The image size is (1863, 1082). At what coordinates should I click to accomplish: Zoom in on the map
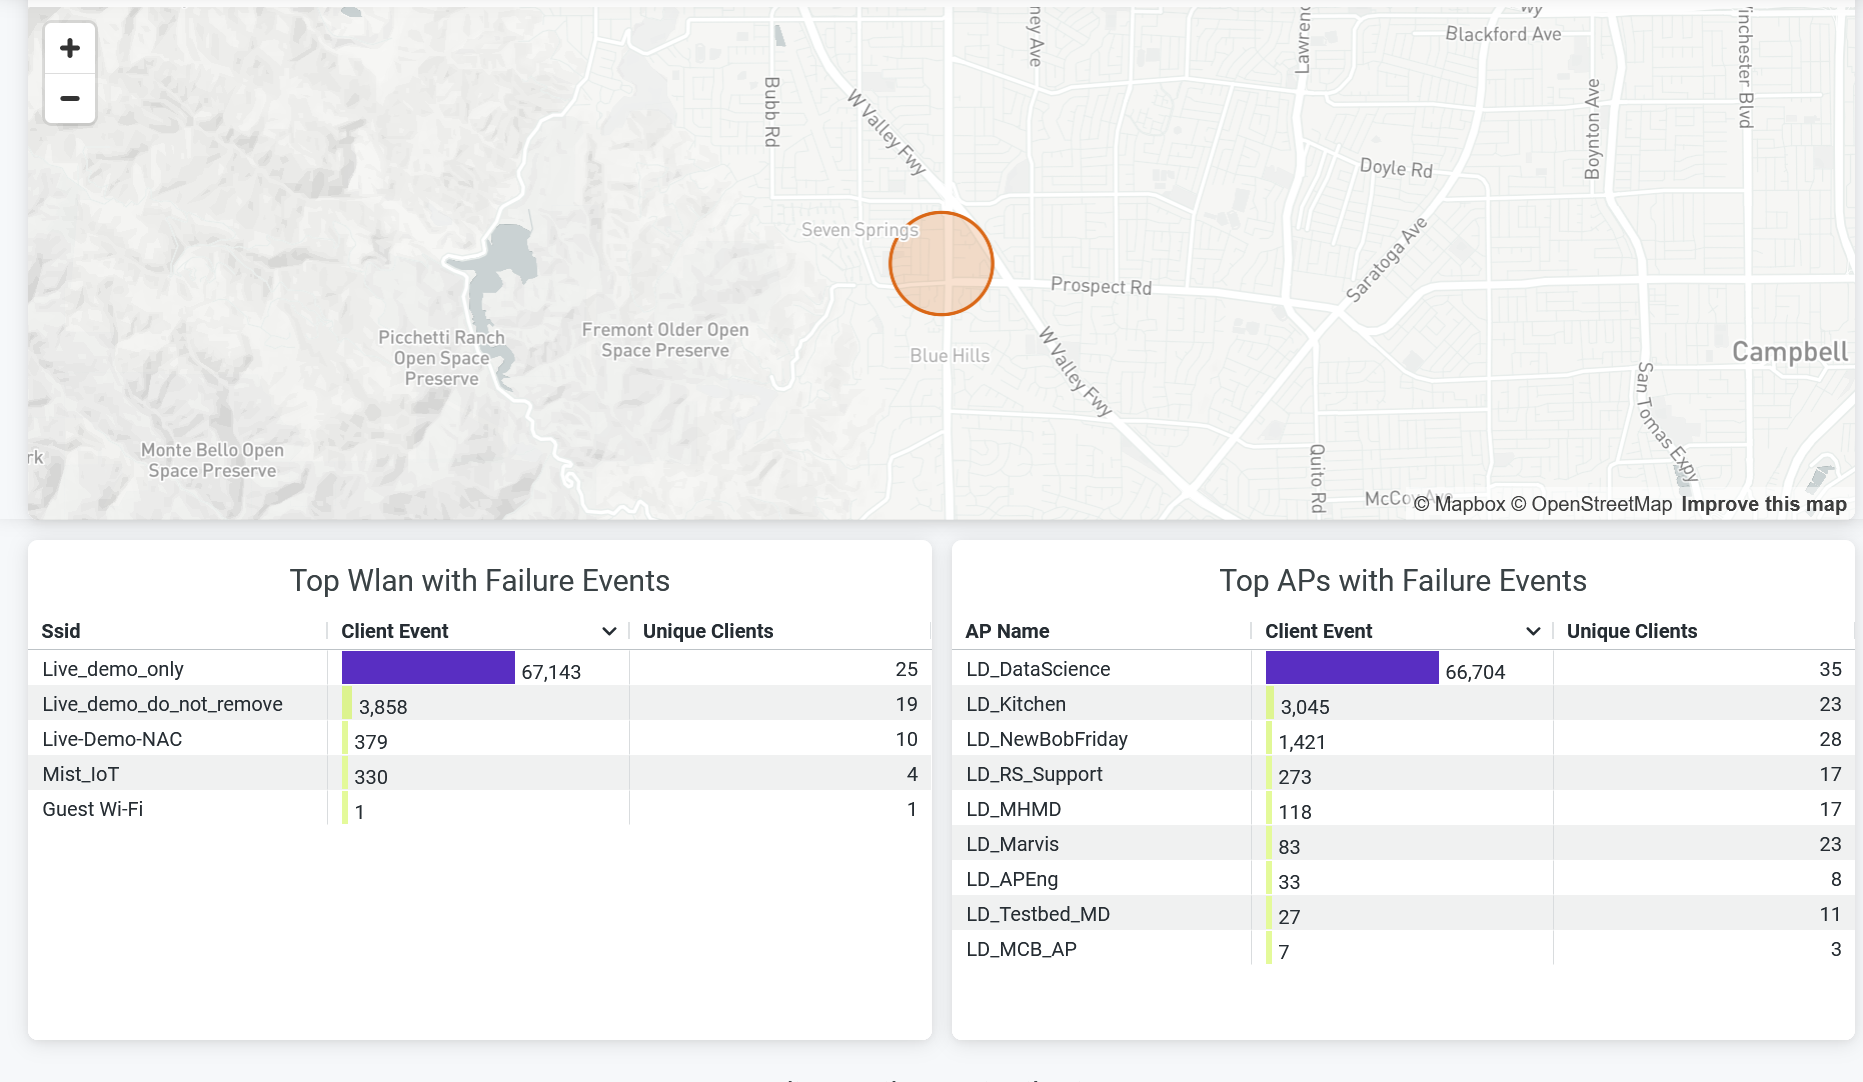[70, 48]
